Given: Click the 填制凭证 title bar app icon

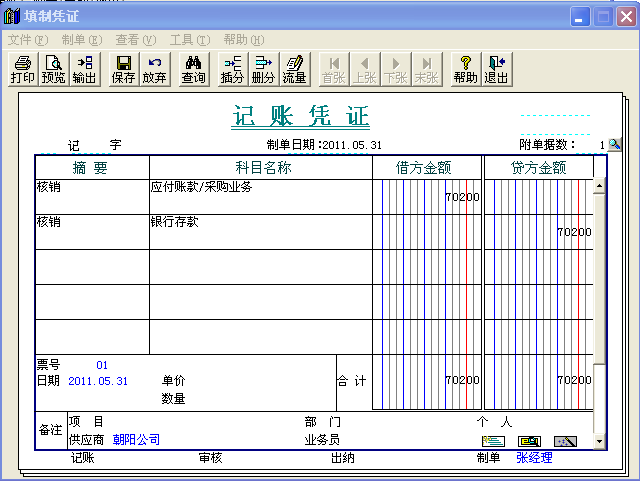Looking at the screenshot, I should point(11,16).
